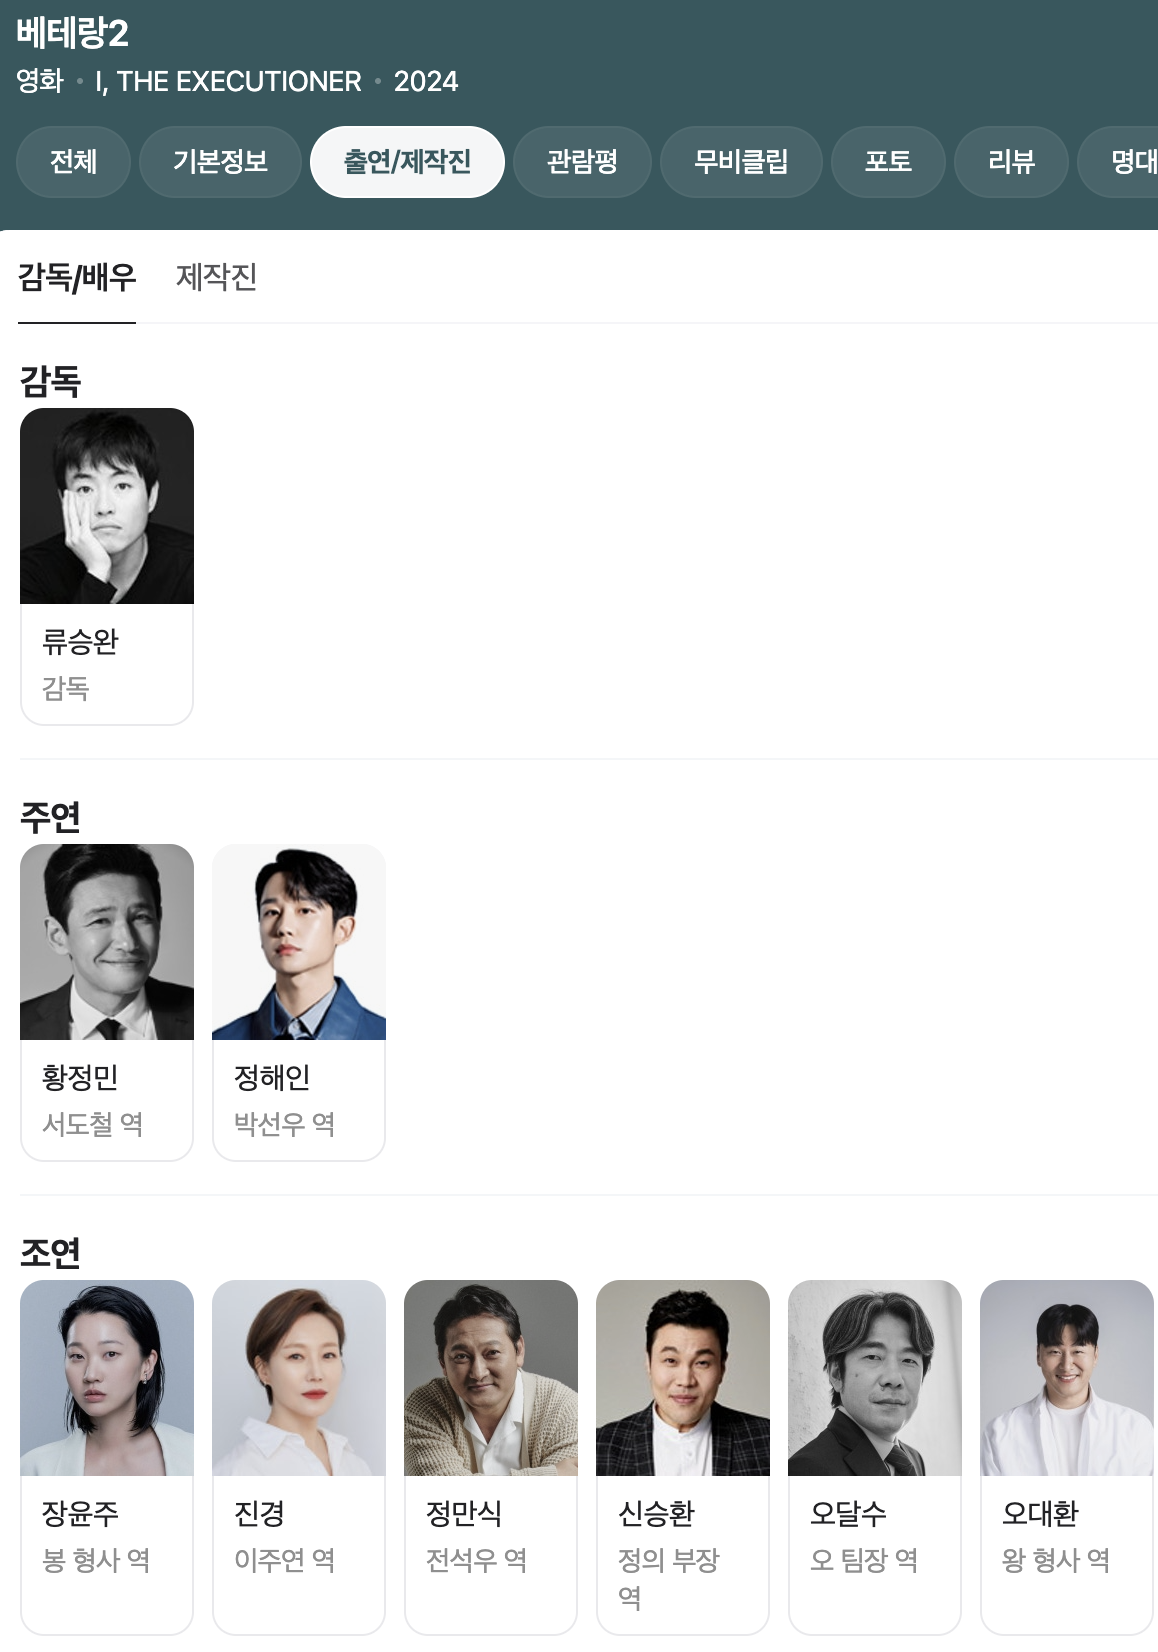
Task: Switch to the 포토 tab
Action: 888,162
